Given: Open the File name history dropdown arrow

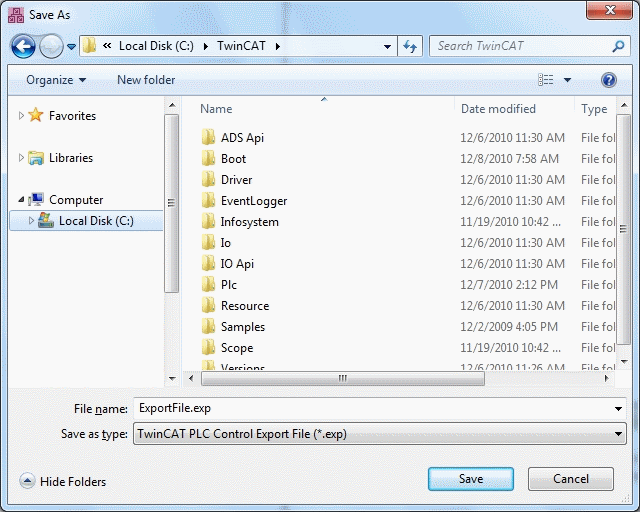Looking at the screenshot, I should [618, 409].
